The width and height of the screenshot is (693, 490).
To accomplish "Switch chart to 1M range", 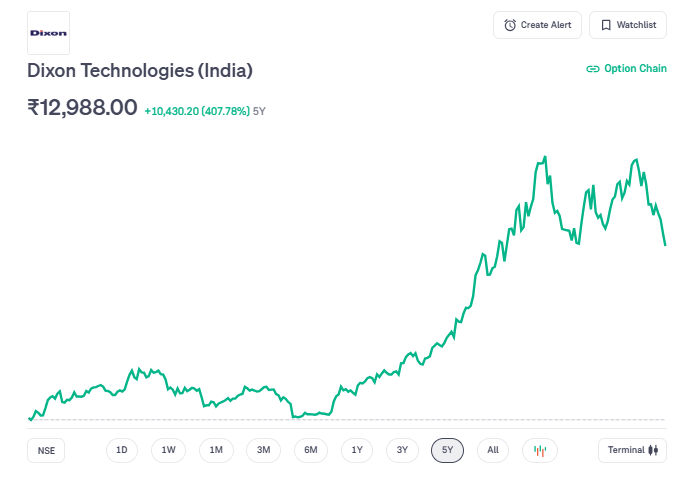I will click(x=216, y=450).
